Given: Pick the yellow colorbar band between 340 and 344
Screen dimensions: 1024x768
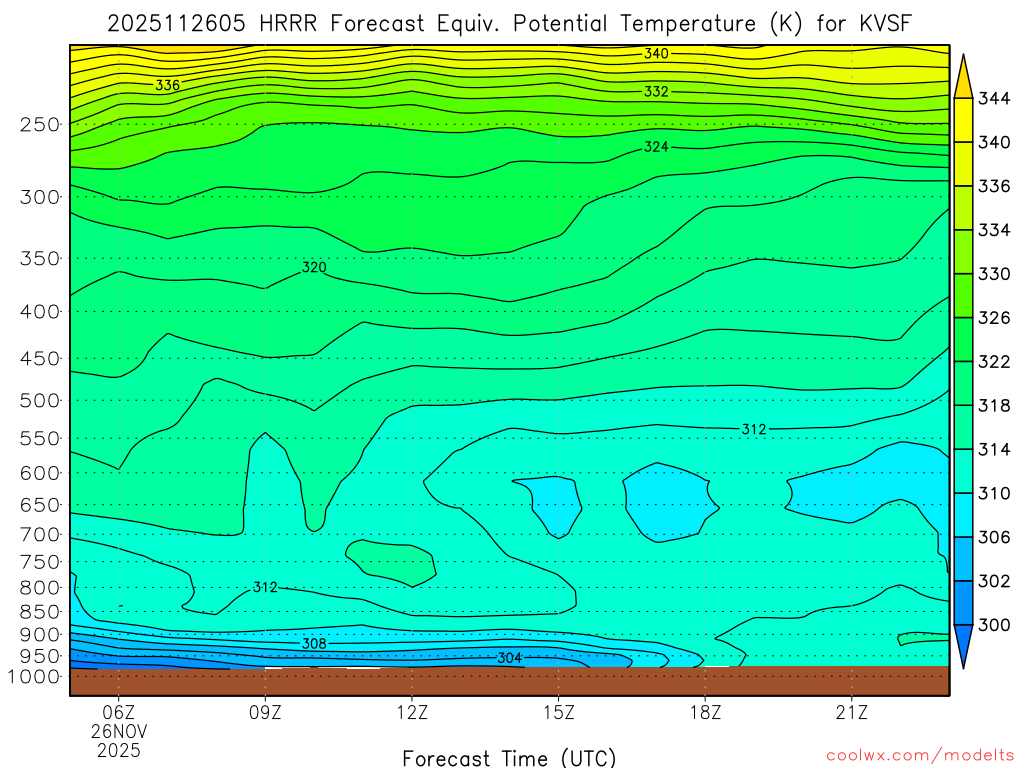Looking at the screenshot, I should pos(963,120).
